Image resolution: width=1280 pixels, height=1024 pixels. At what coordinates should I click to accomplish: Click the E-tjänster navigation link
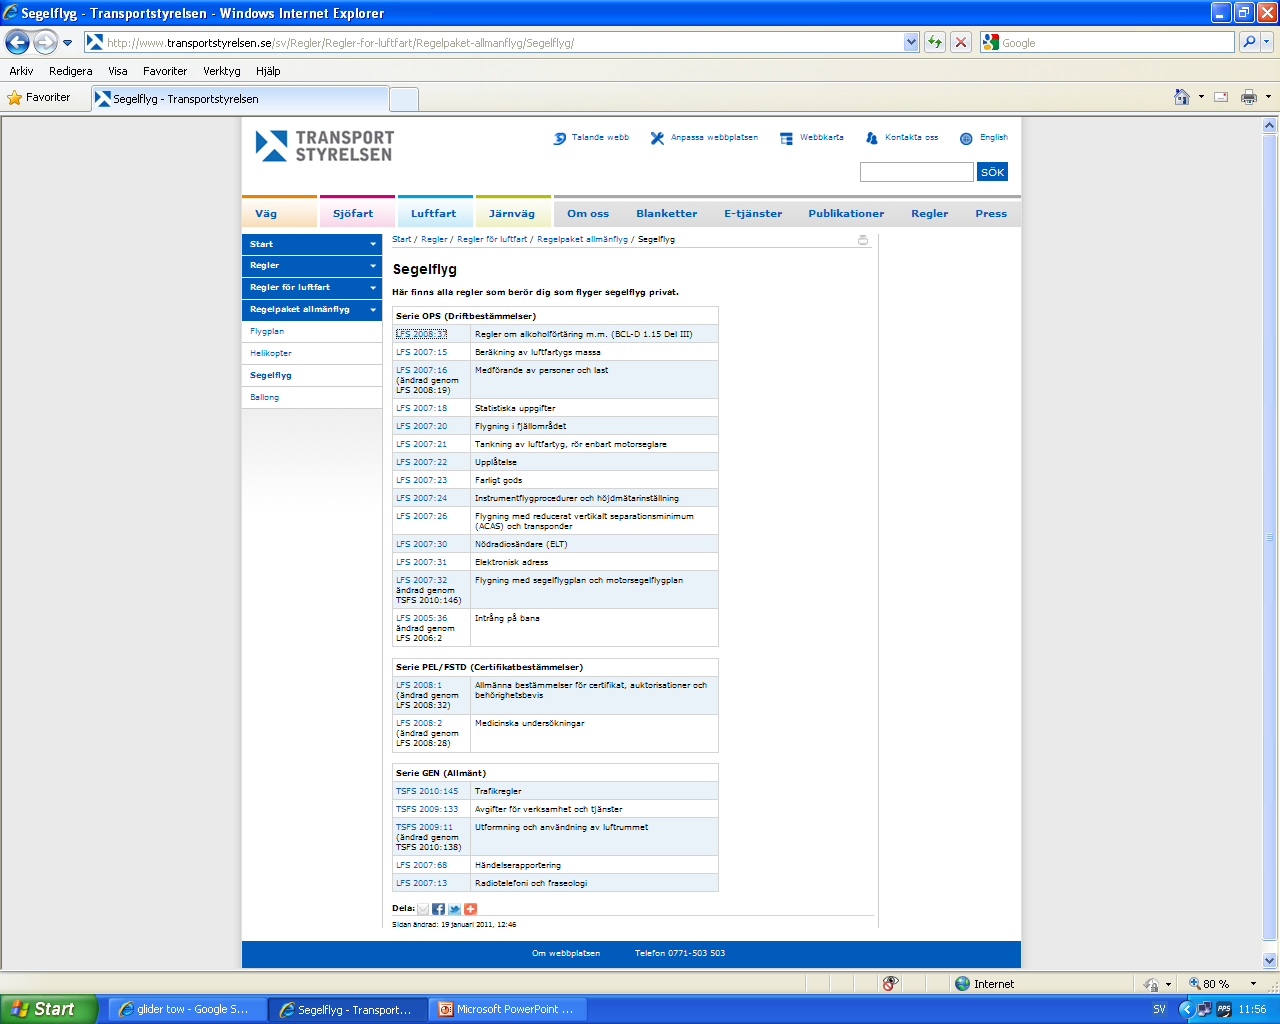click(x=753, y=213)
